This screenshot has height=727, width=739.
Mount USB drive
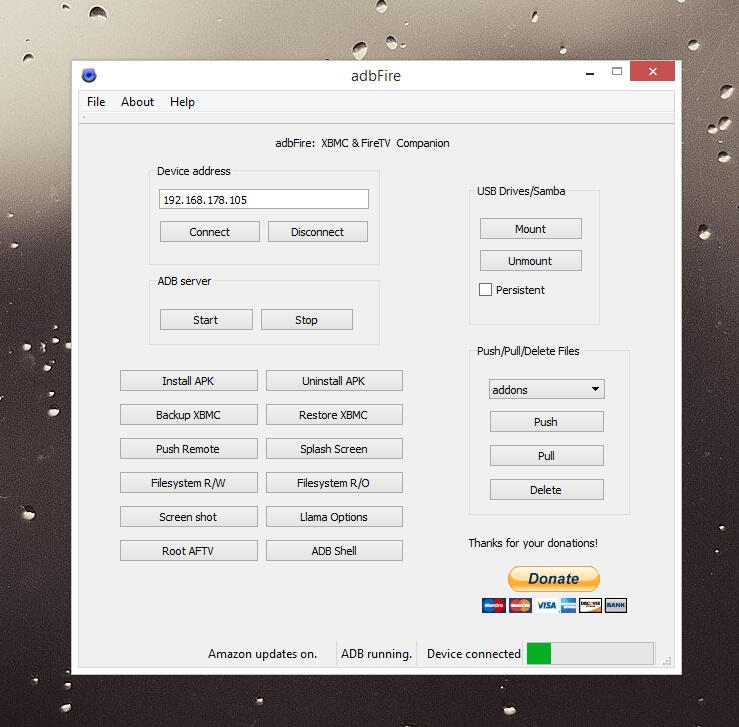click(x=531, y=229)
